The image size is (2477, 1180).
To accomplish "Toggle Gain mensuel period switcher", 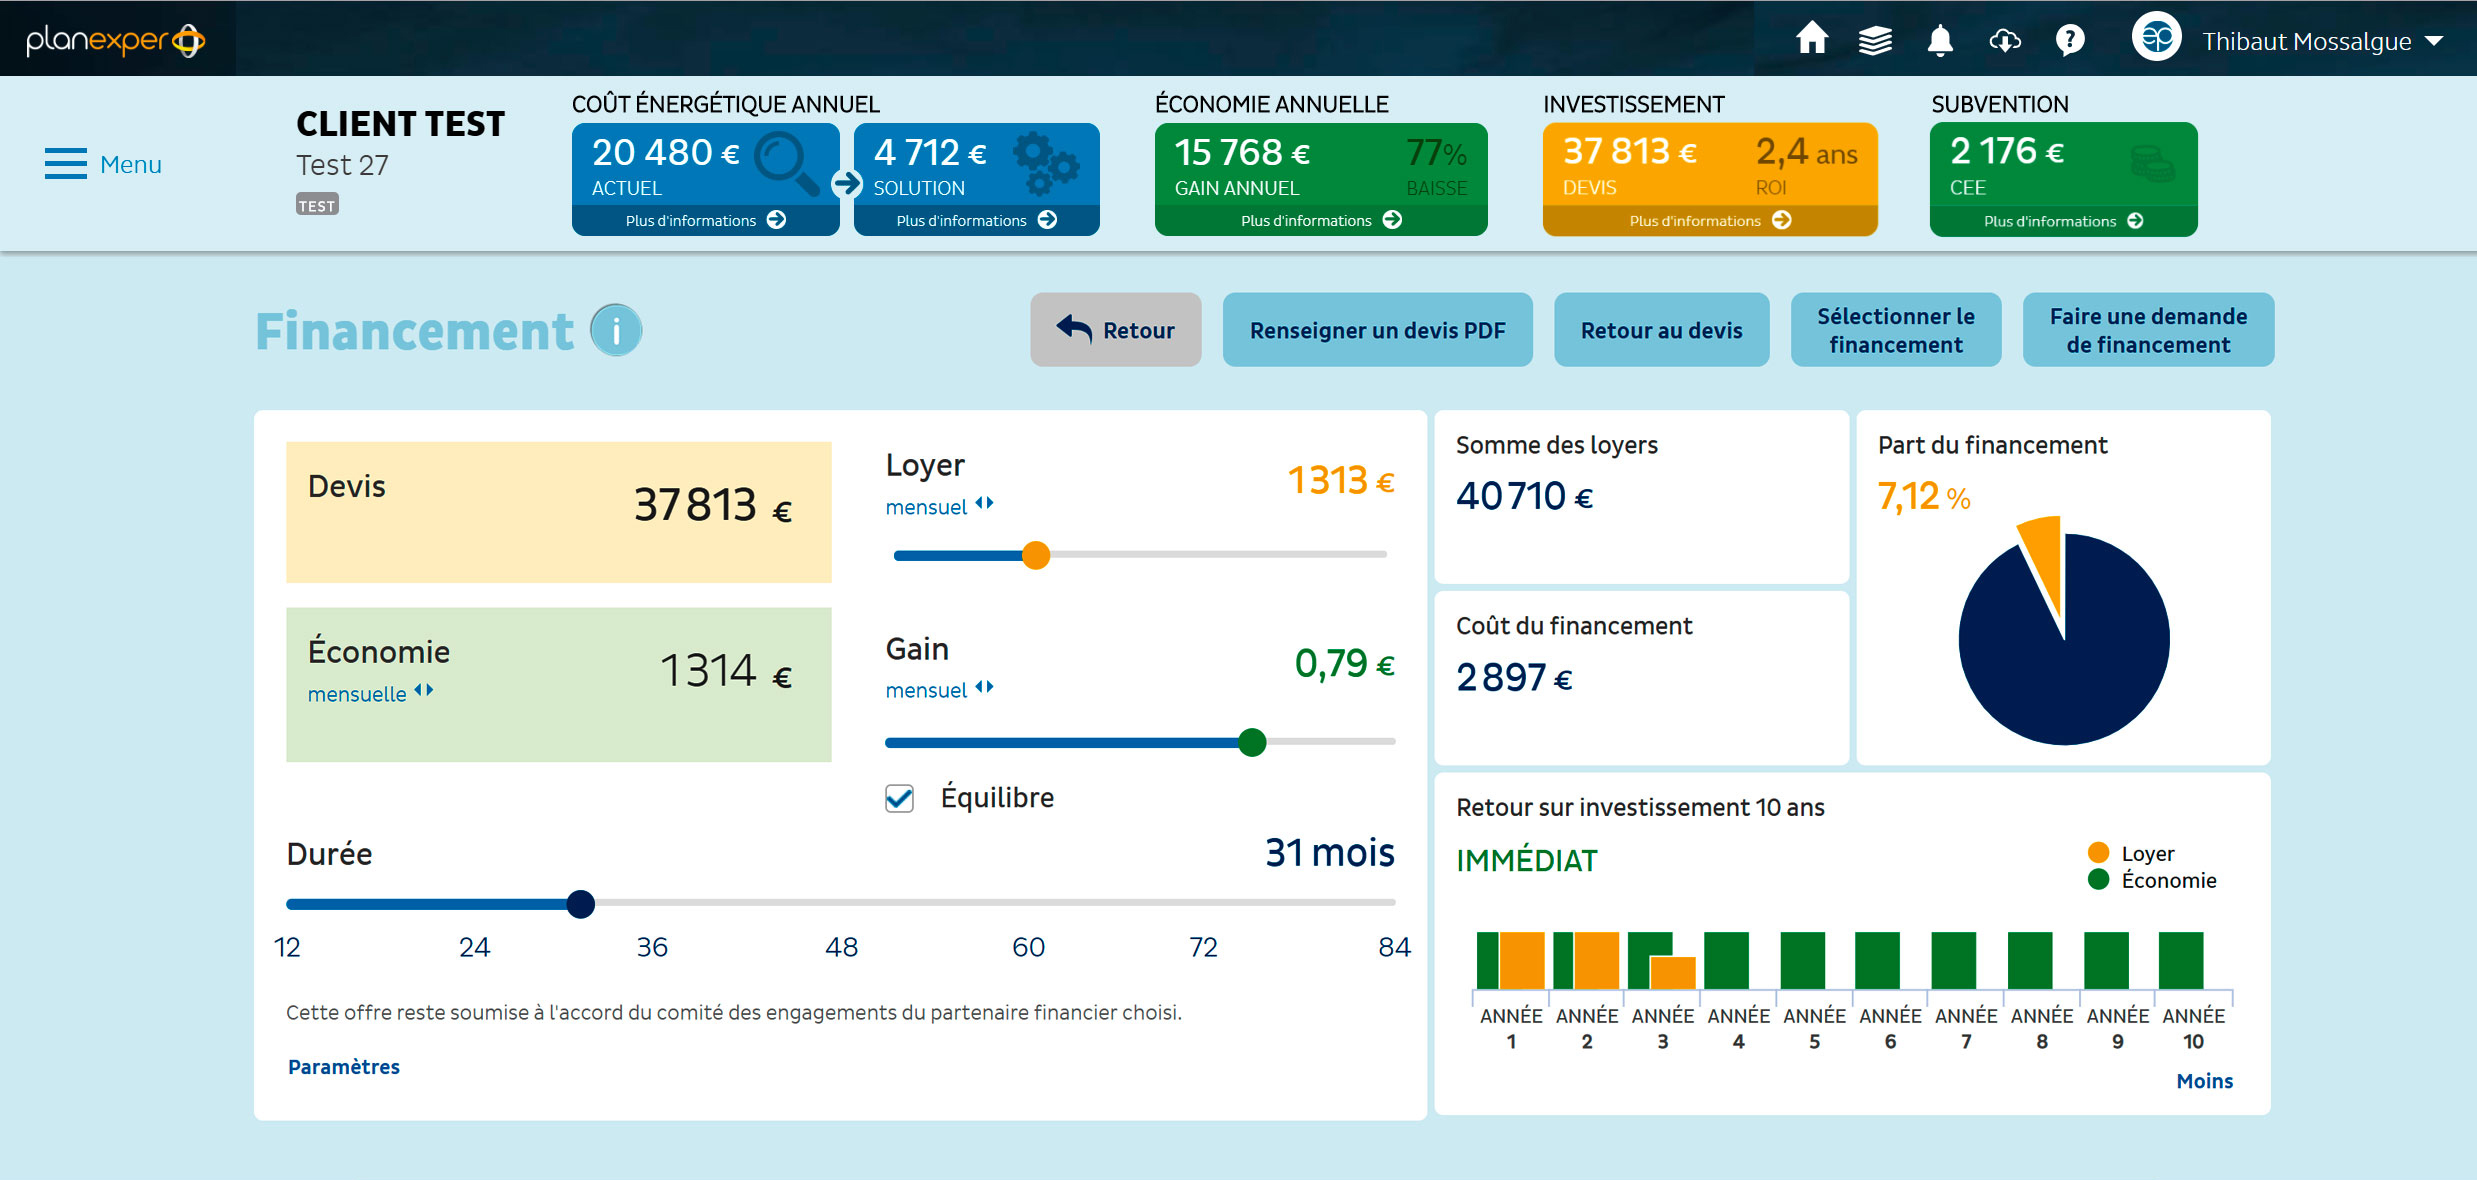I will coord(984,688).
